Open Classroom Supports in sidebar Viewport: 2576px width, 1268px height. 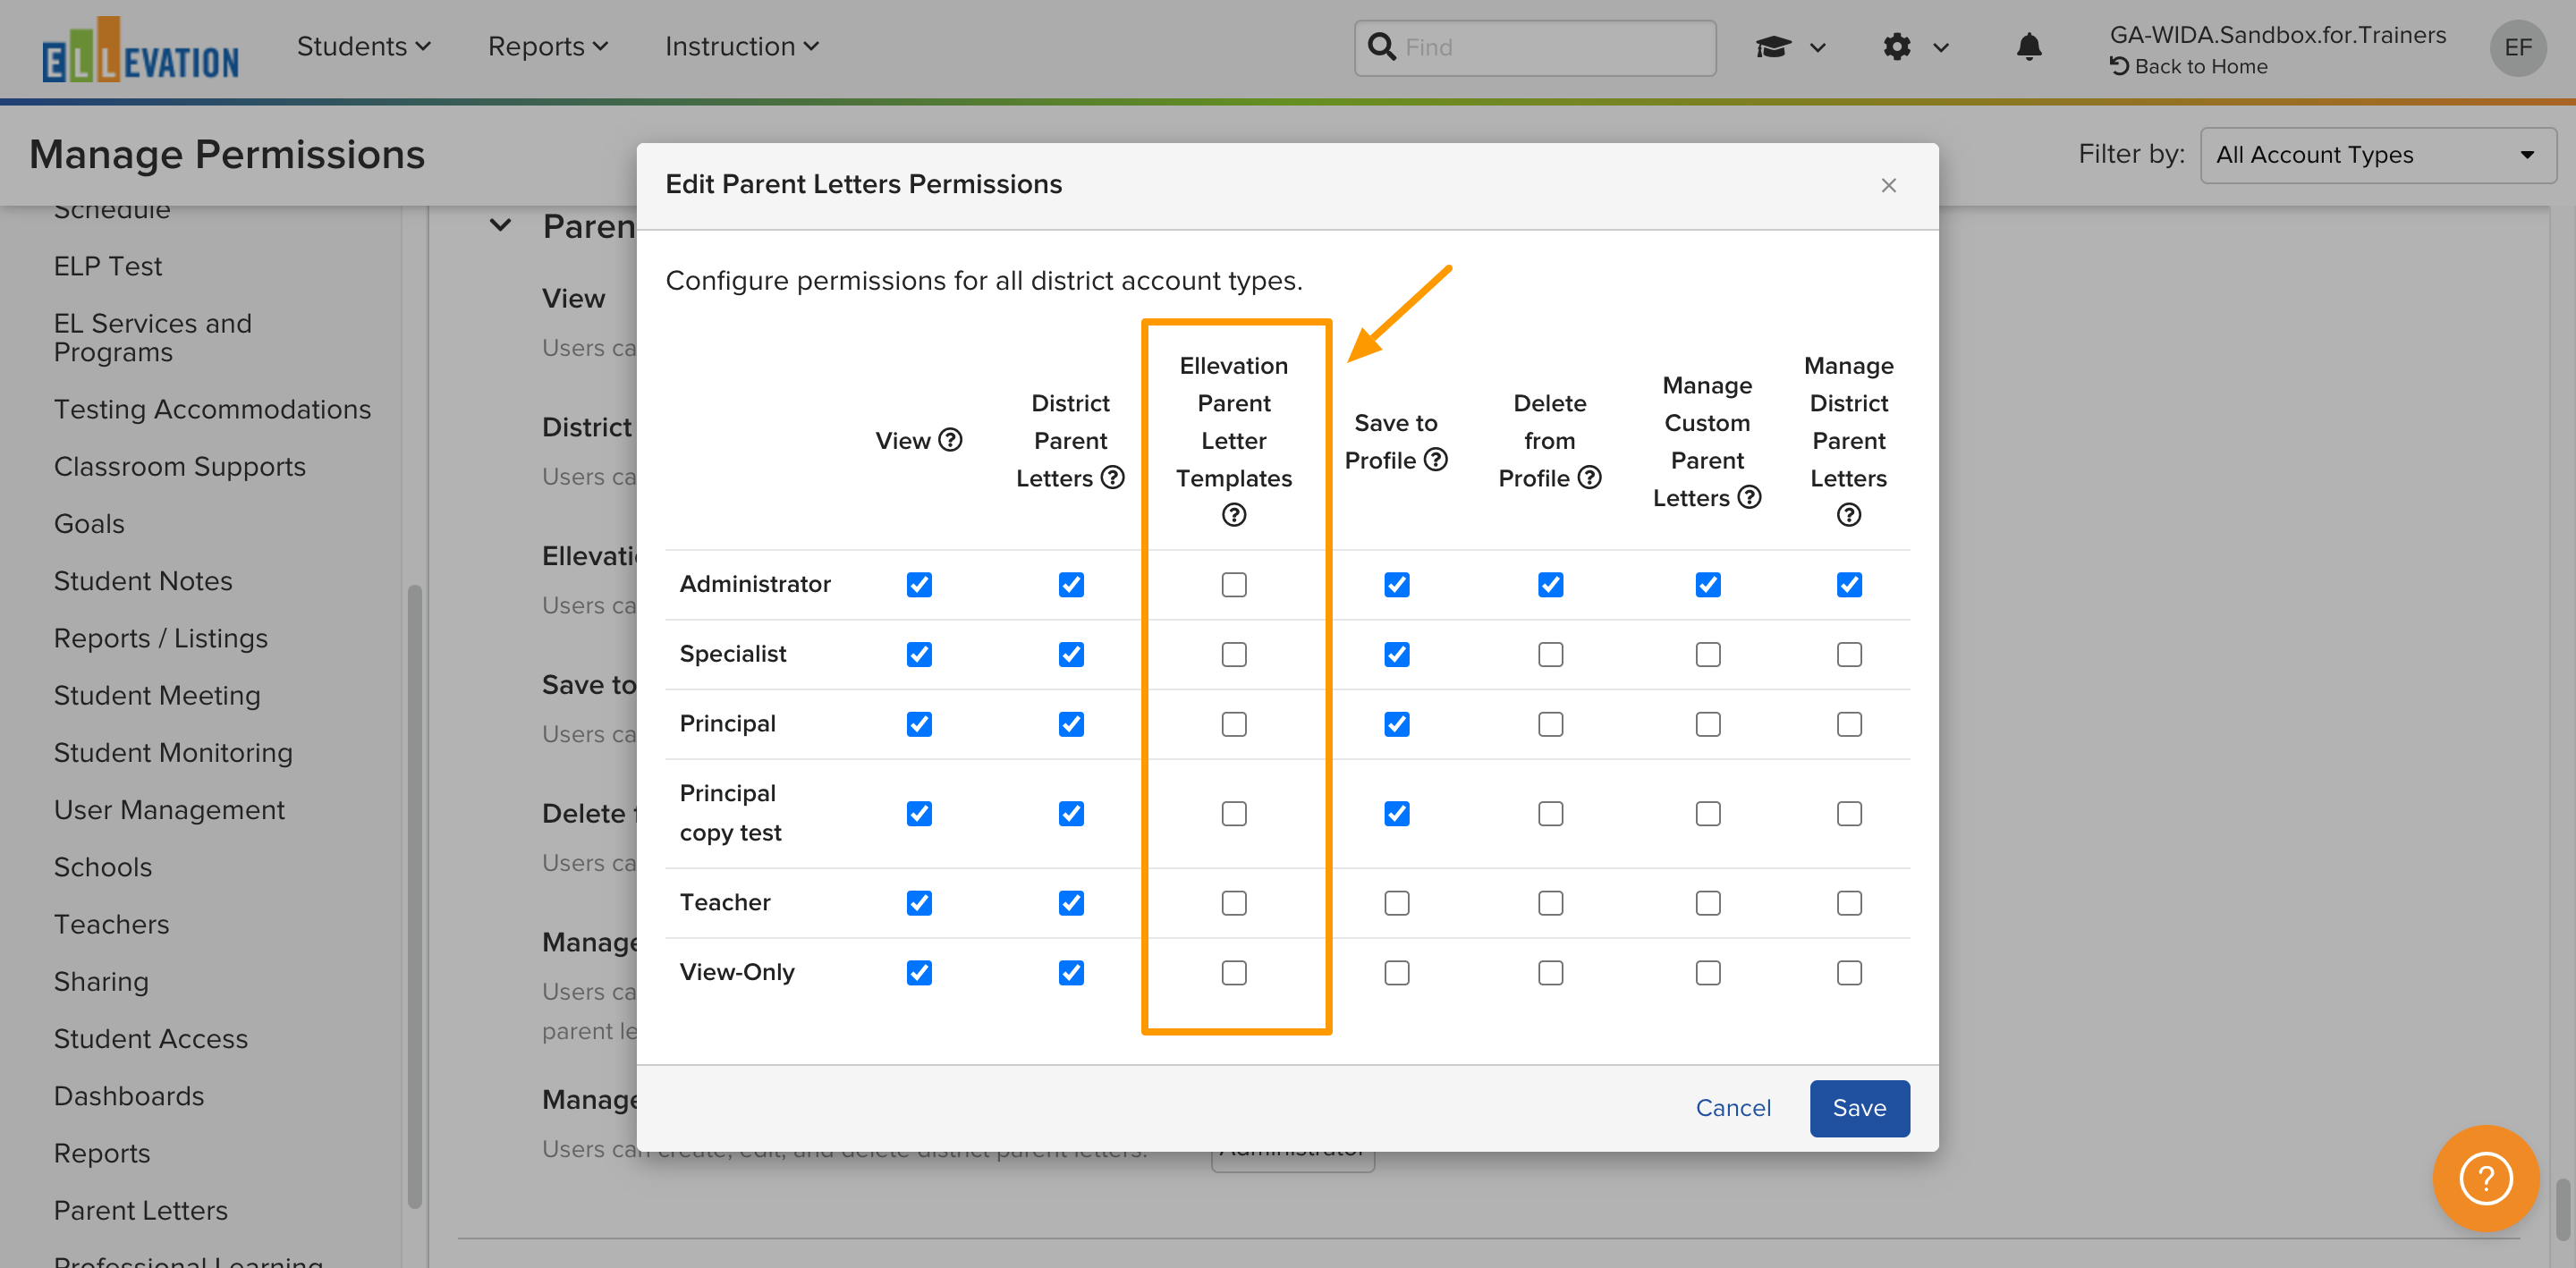[x=179, y=467]
